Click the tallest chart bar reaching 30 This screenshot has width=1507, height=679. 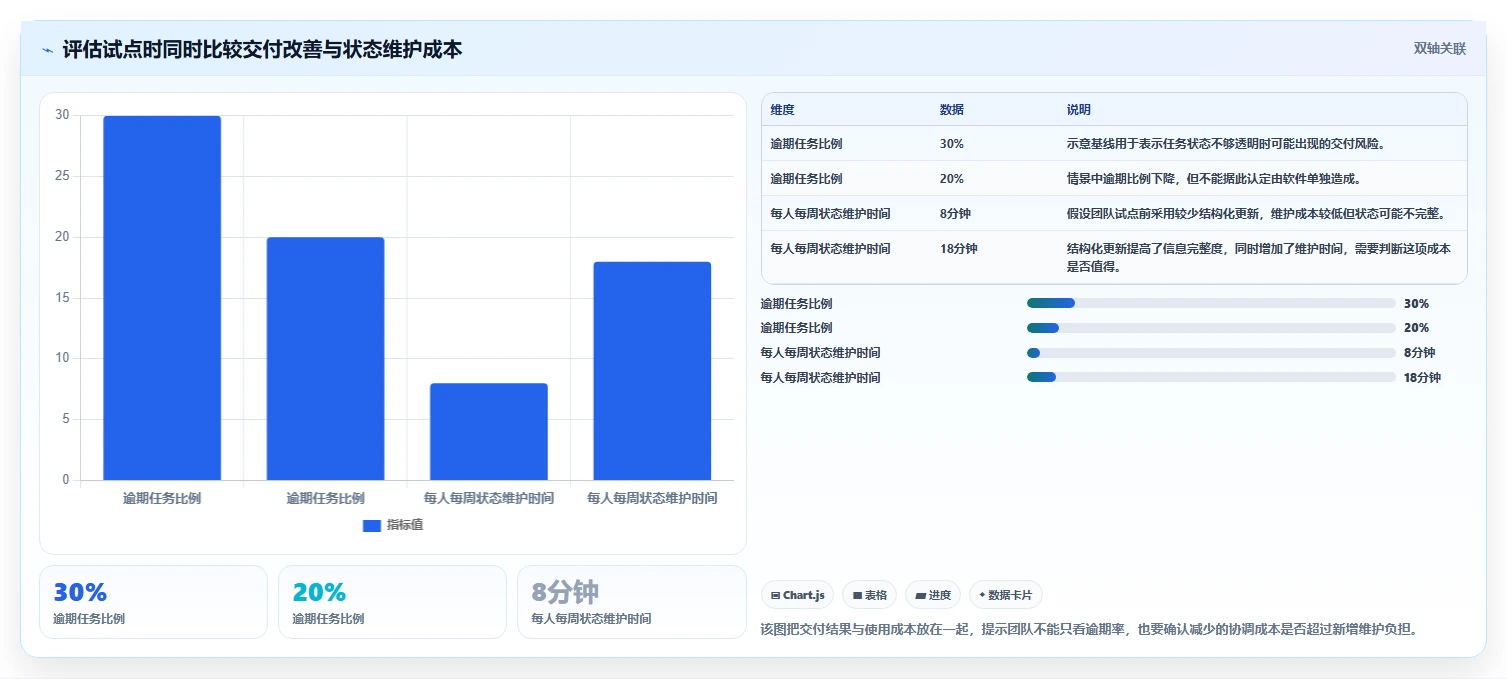tap(162, 298)
